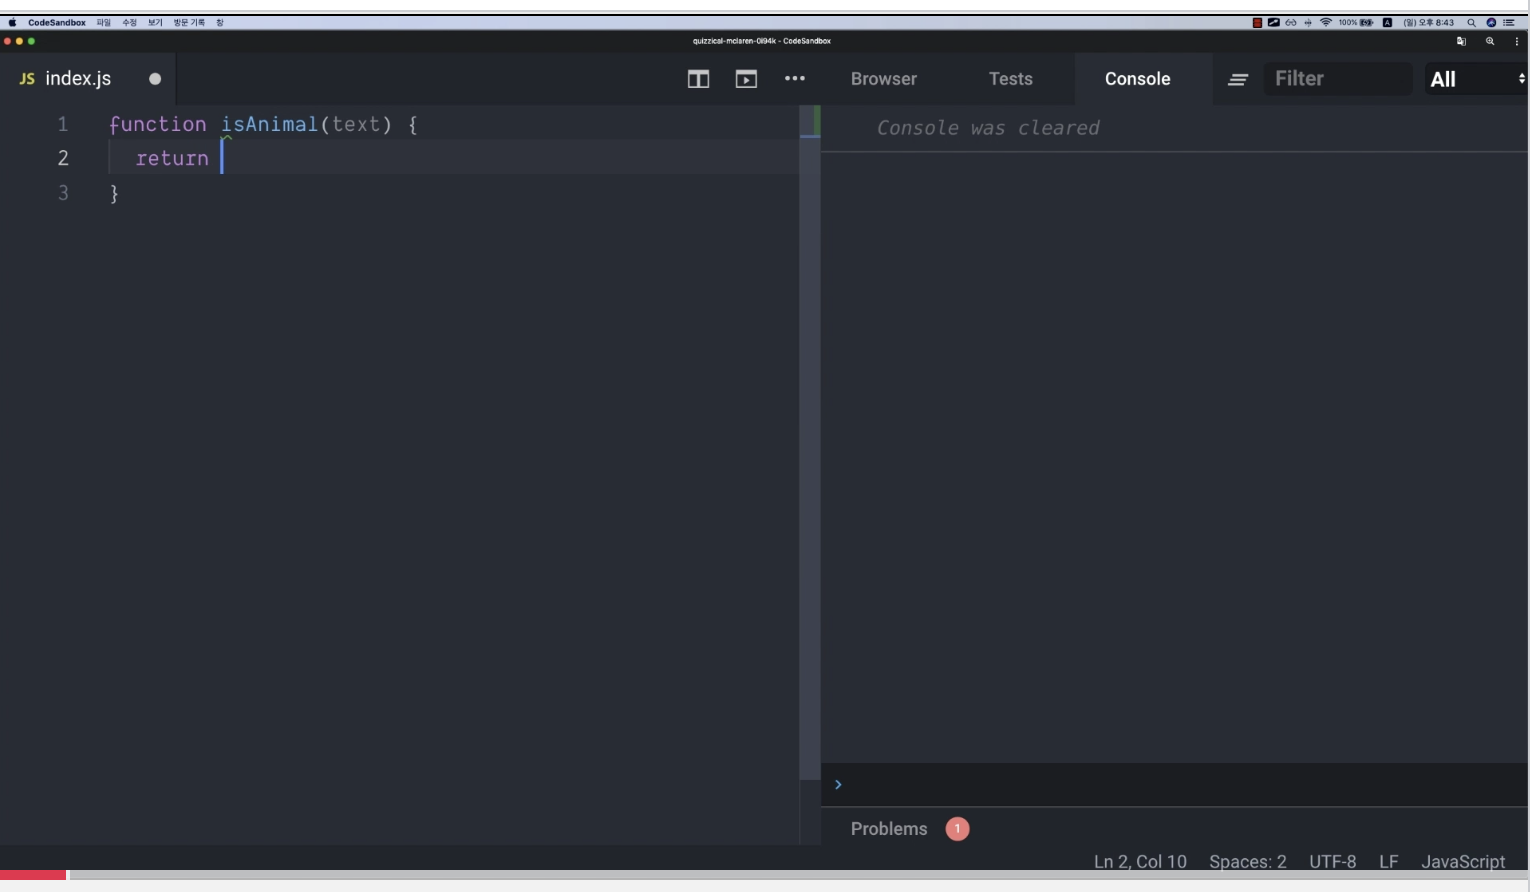This screenshot has width=1530, height=892.
Task: Change language mode via JavaScript status
Action: (1463, 861)
